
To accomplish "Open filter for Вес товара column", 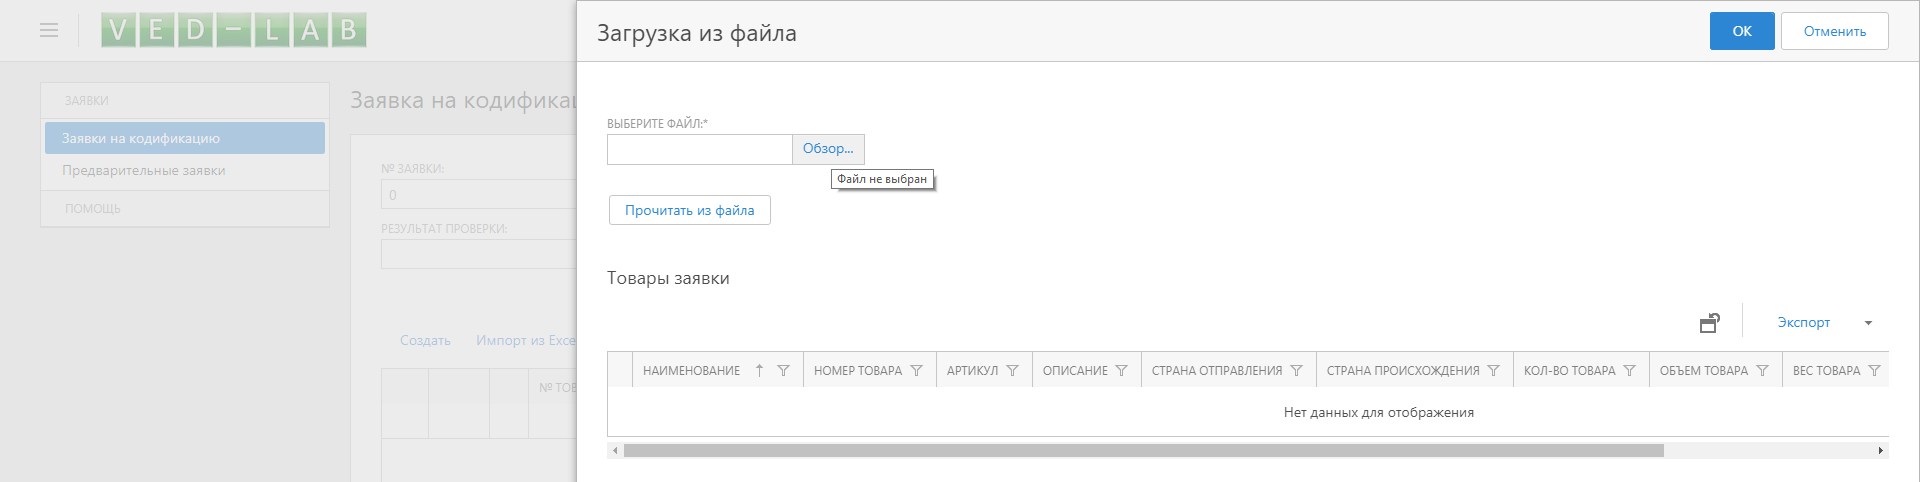I will (x=1874, y=371).
